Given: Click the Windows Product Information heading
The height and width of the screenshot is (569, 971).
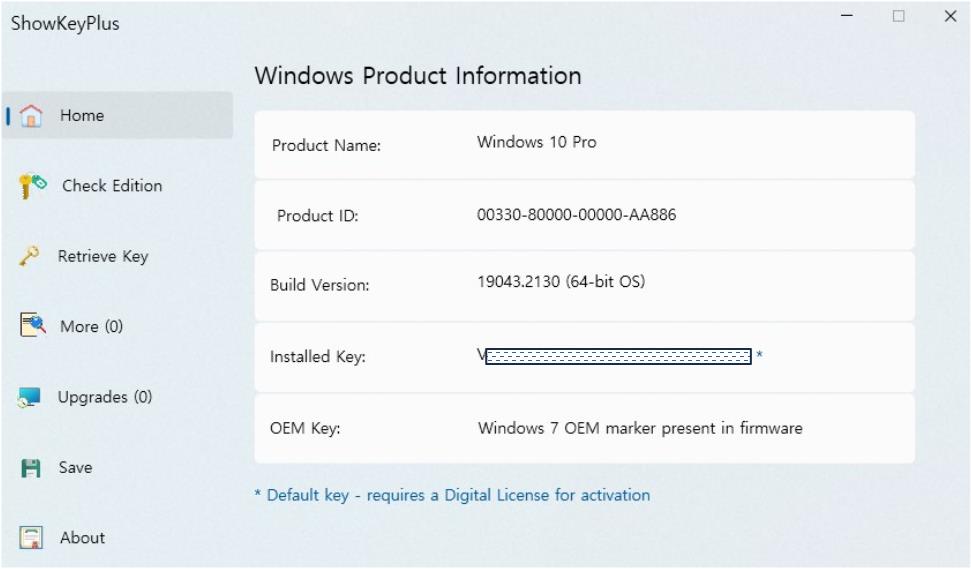Looking at the screenshot, I should 418,76.
